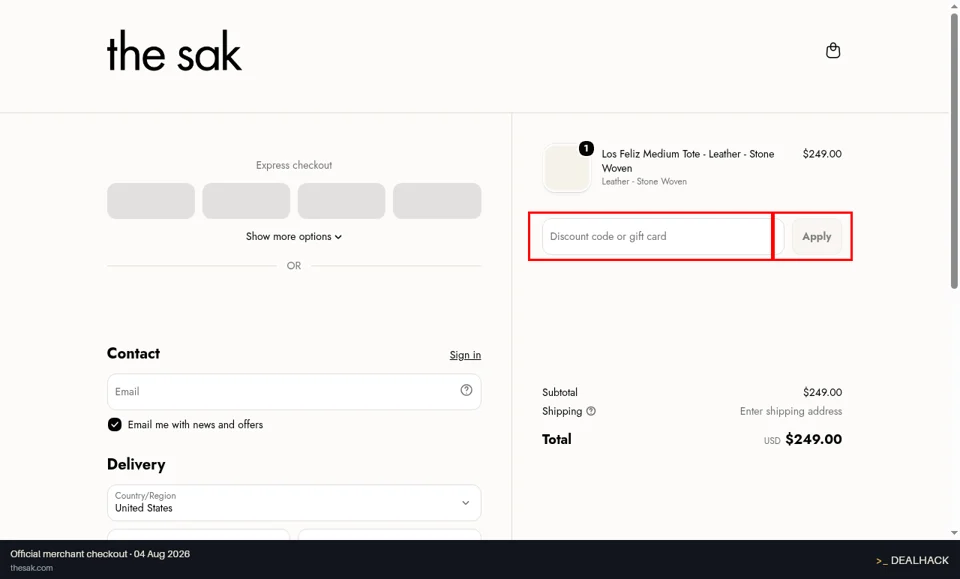Click the Enter shipping address text
Viewport: 960px width, 579px height.
(x=791, y=411)
